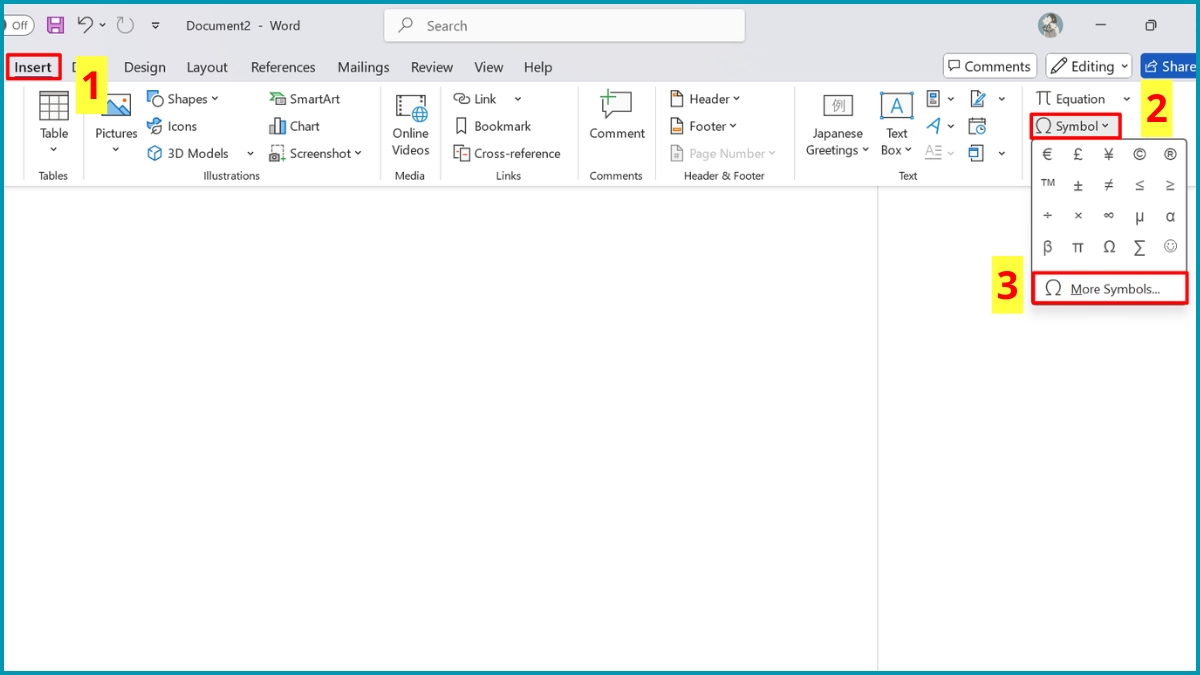Click the Save icon in title bar
The height and width of the screenshot is (675, 1200).
point(55,25)
